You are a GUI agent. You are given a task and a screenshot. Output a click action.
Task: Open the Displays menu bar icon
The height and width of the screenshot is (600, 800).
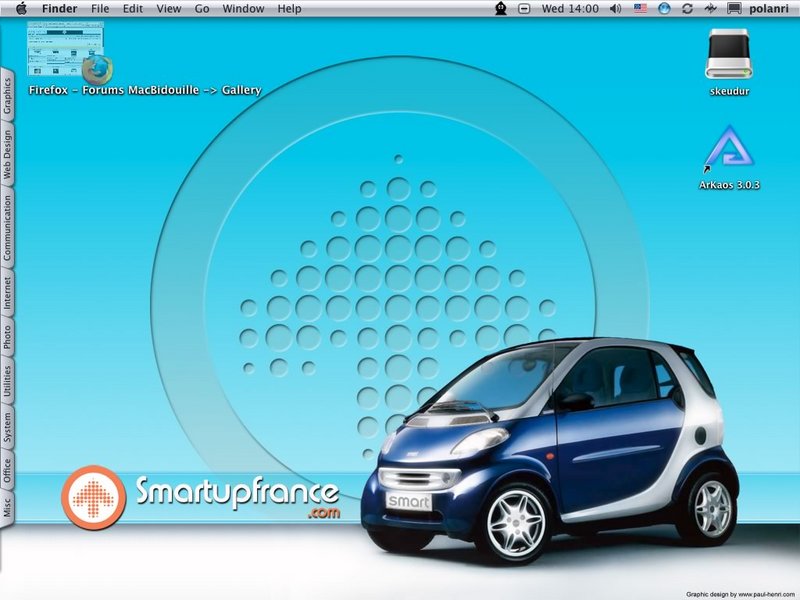pyautogui.click(x=734, y=9)
